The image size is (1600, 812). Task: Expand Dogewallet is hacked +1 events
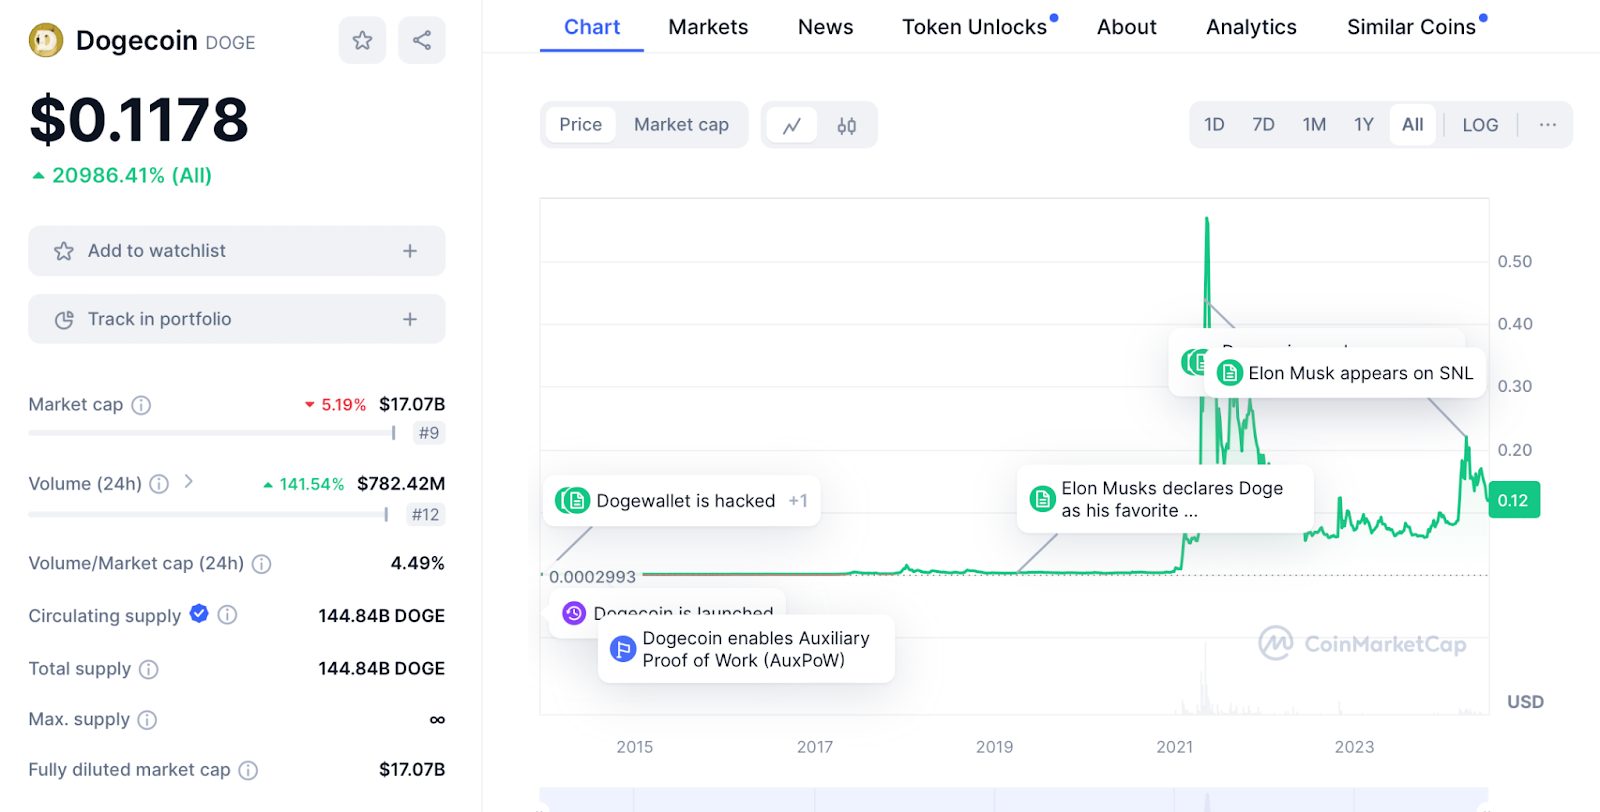[797, 501]
